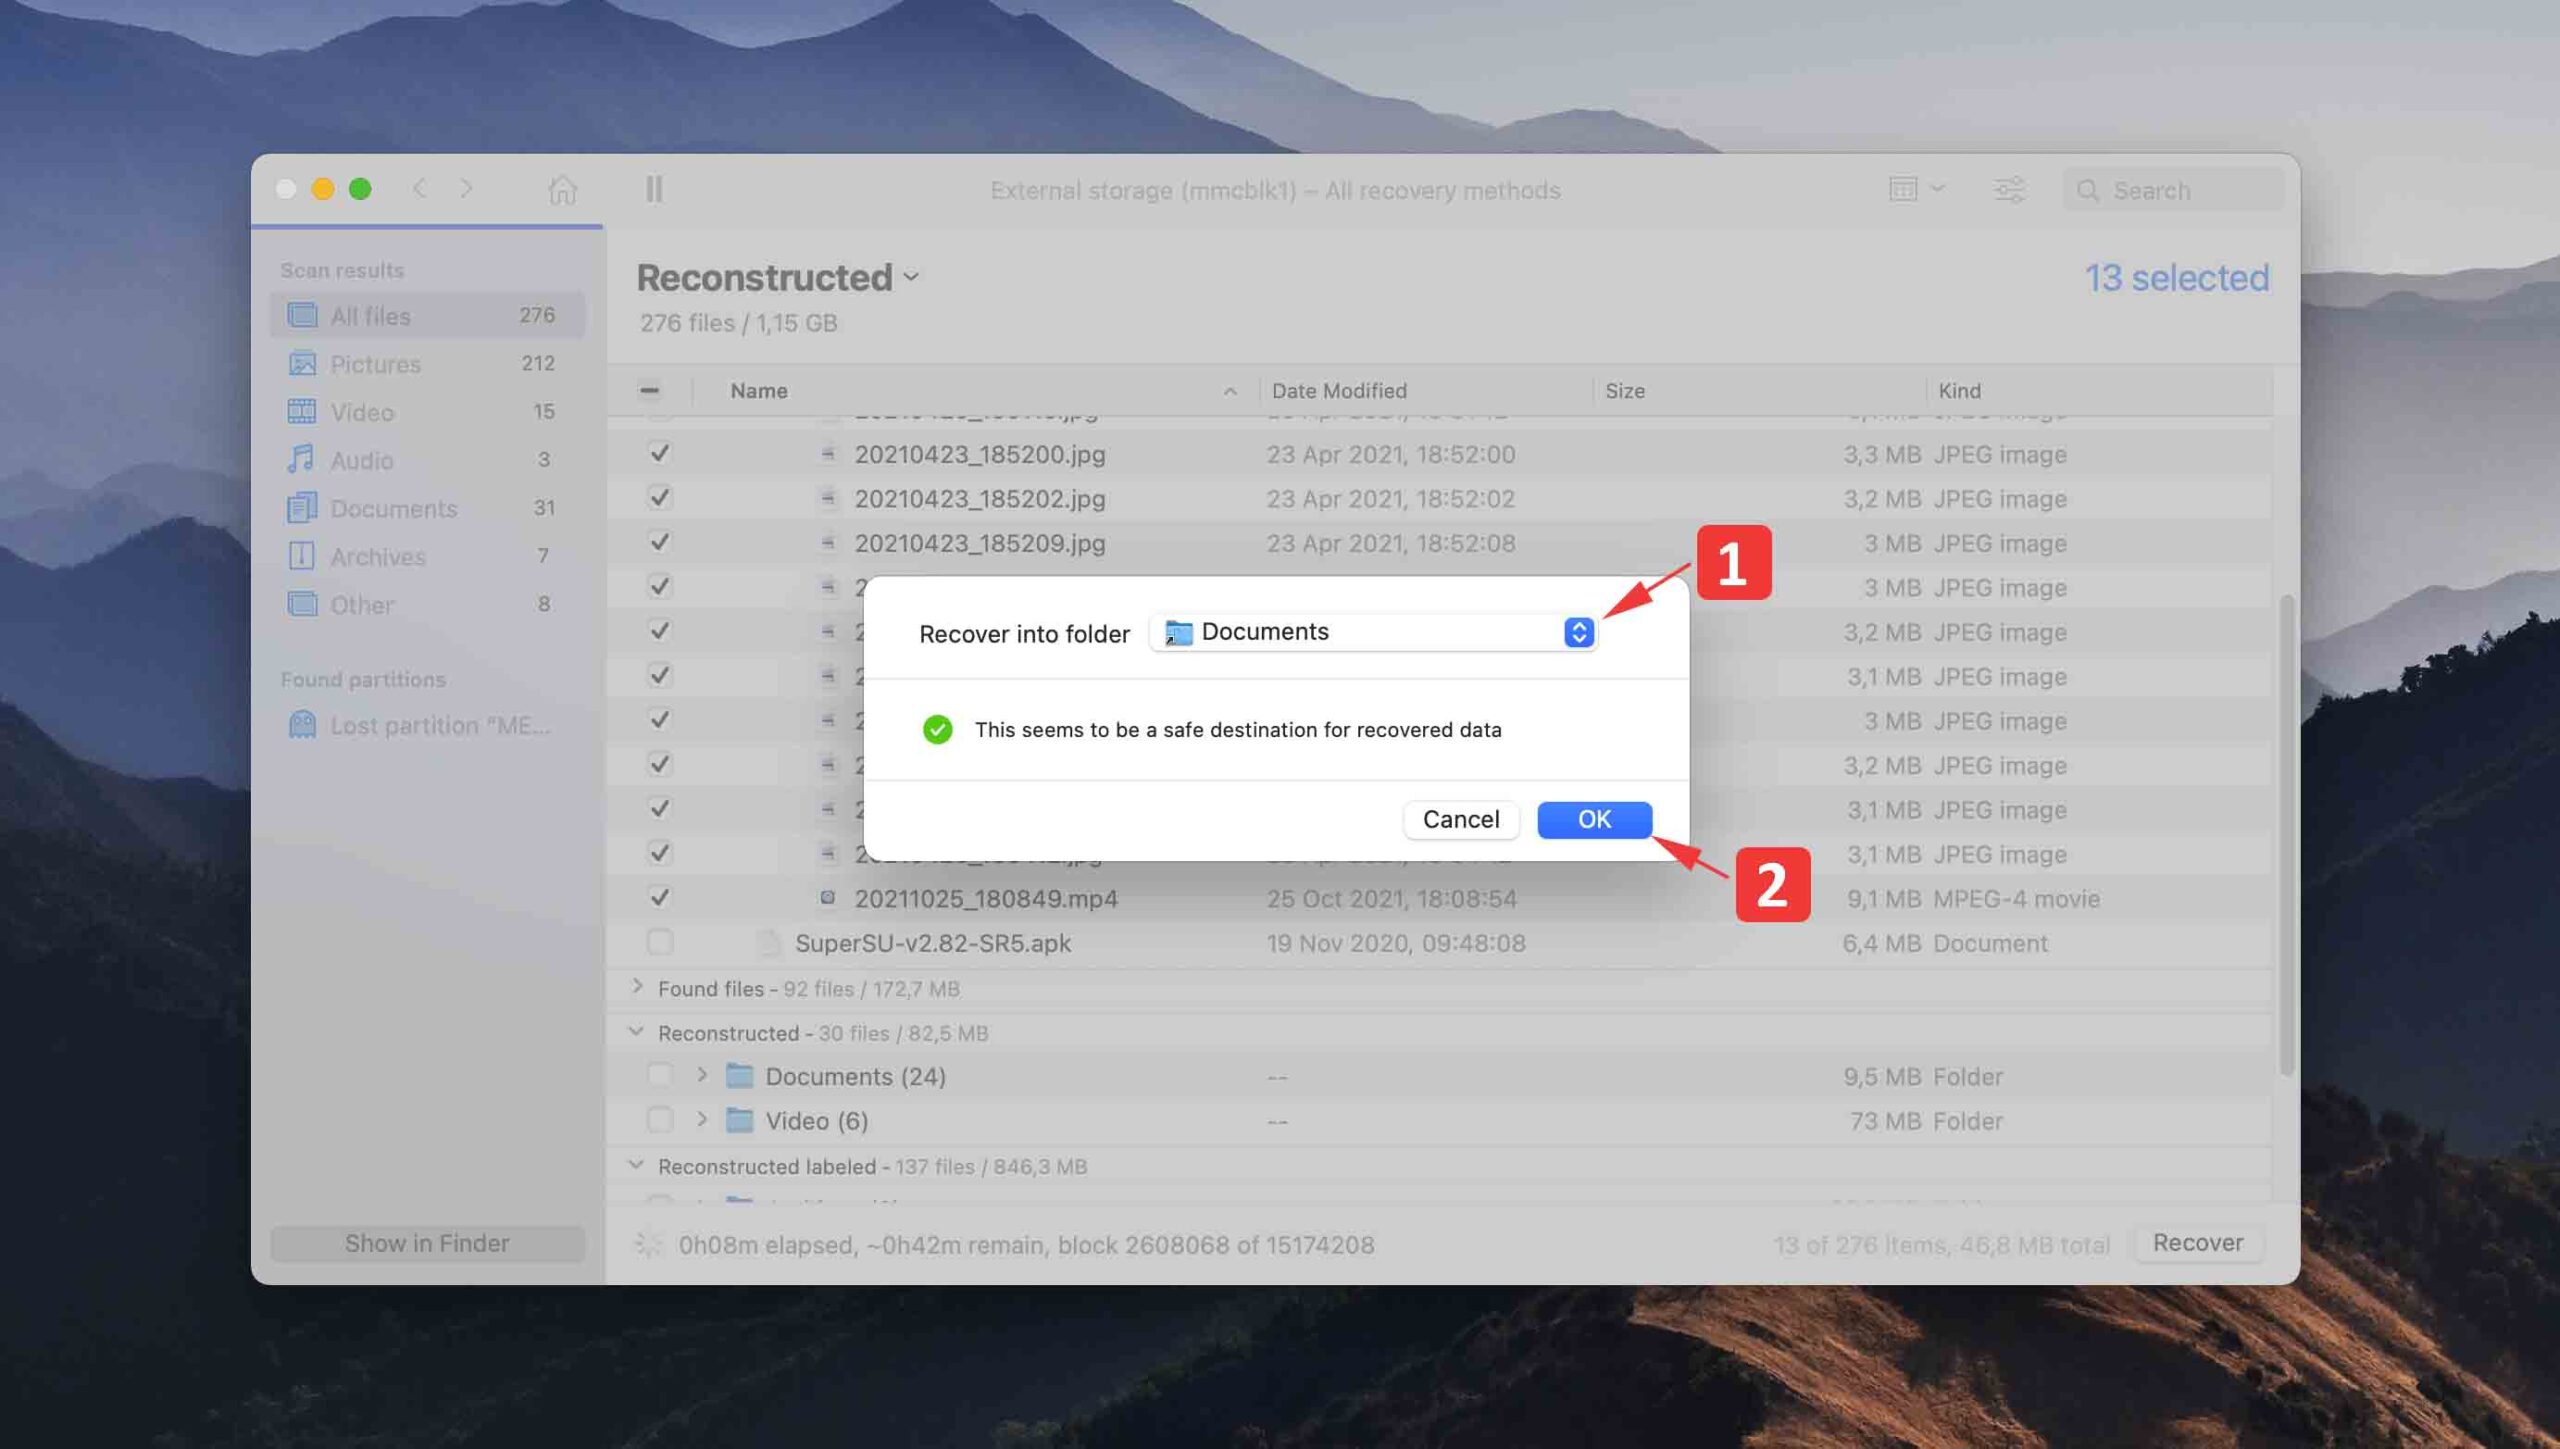Click the view mode grid icon
Screen dimensions: 2560x1449
point(1903,189)
